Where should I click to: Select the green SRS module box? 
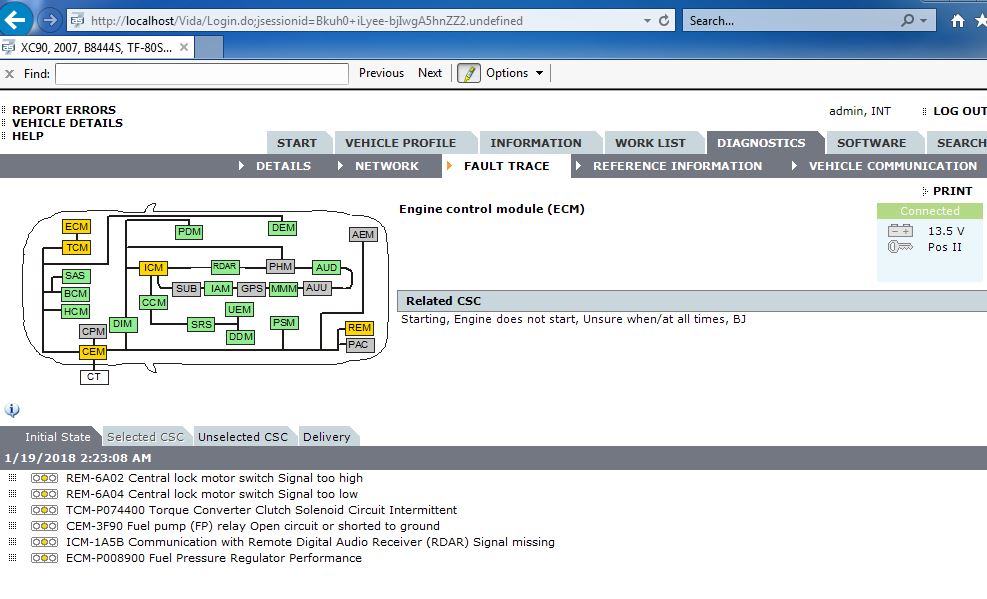point(201,324)
